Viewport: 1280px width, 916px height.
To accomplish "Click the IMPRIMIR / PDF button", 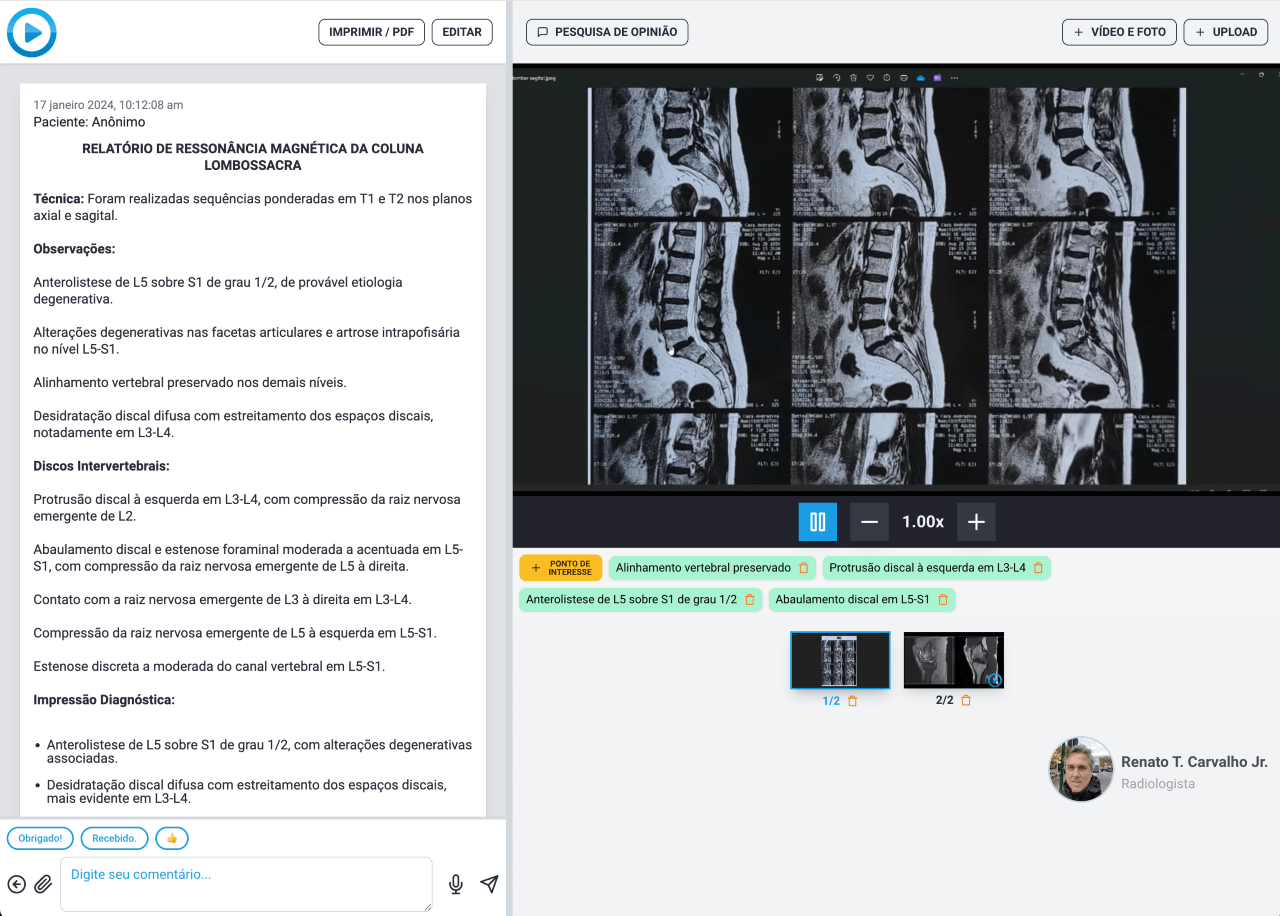I will click(x=371, y=31).
